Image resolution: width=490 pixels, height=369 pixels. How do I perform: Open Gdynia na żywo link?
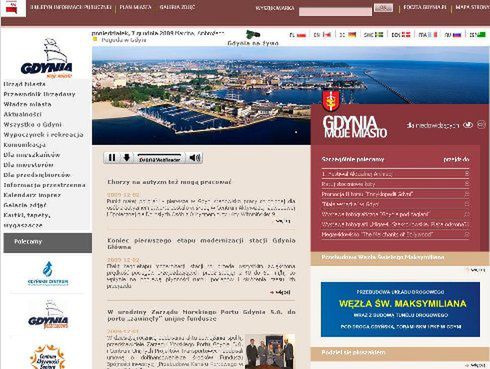253,43
